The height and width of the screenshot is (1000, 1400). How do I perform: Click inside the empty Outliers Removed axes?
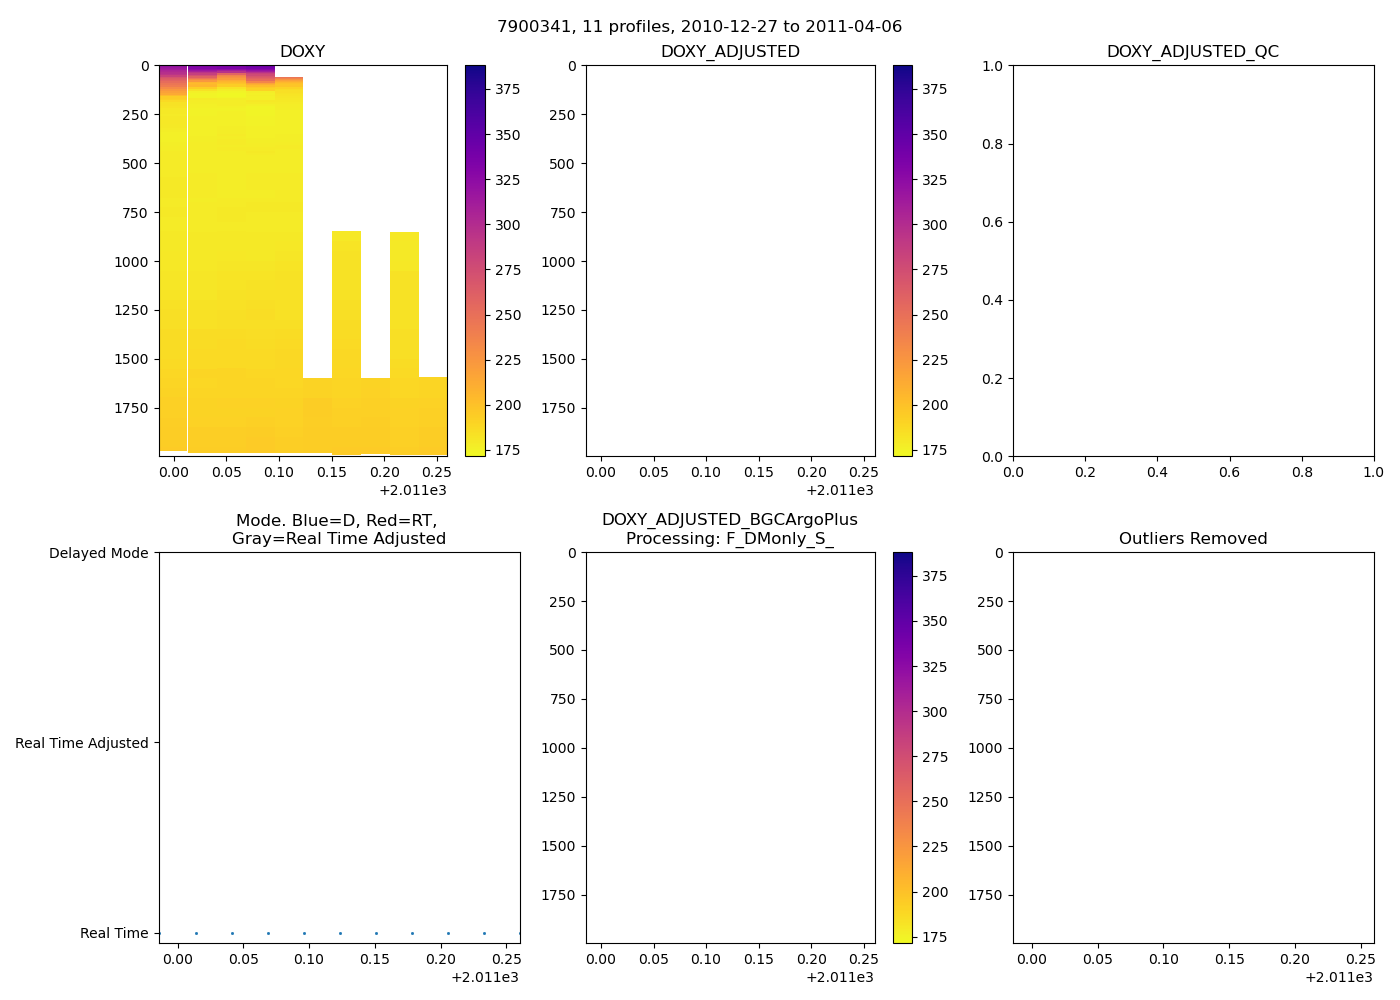tap(1192, 747)
